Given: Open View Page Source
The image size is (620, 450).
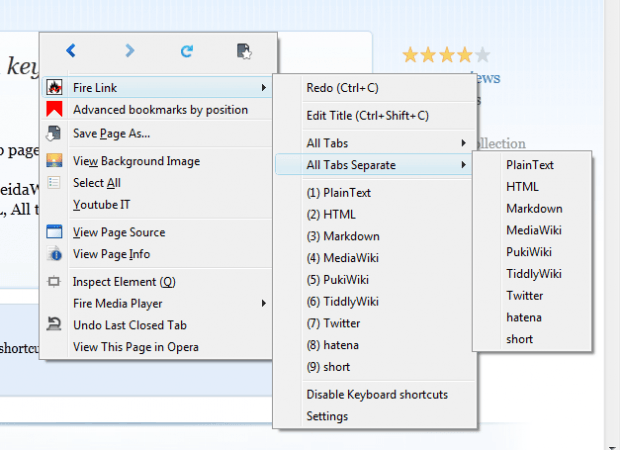Looking at the screenshot, I should click(x=156, y=232).
